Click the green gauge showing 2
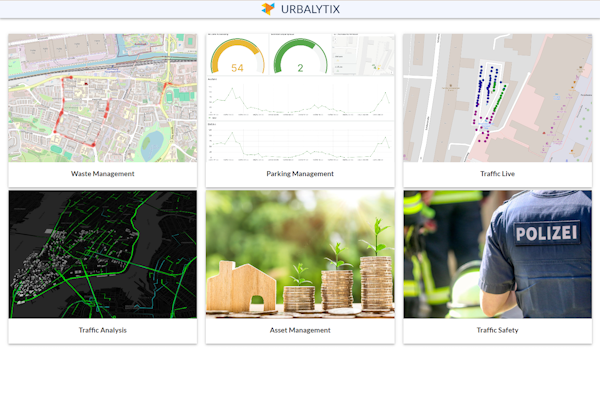 (299, 60)
